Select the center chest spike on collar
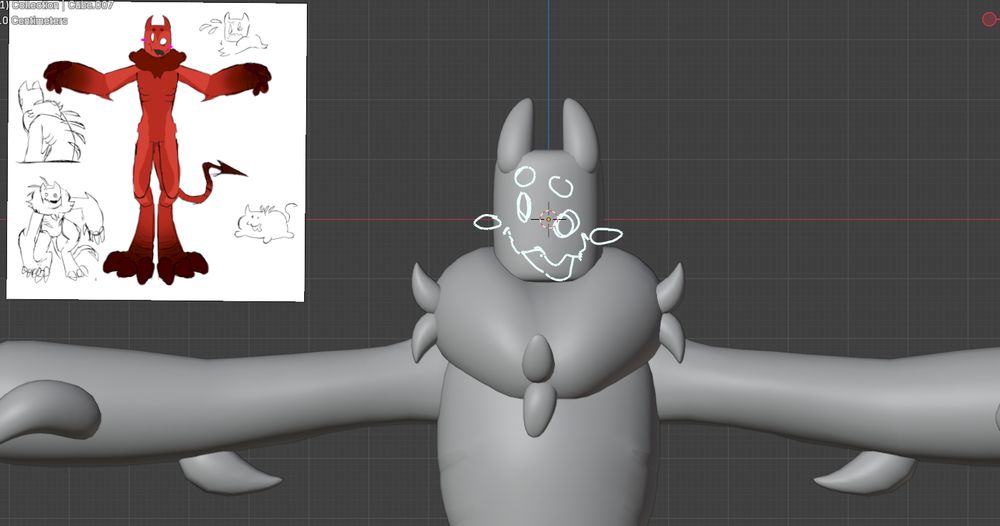 click(538, 358)
